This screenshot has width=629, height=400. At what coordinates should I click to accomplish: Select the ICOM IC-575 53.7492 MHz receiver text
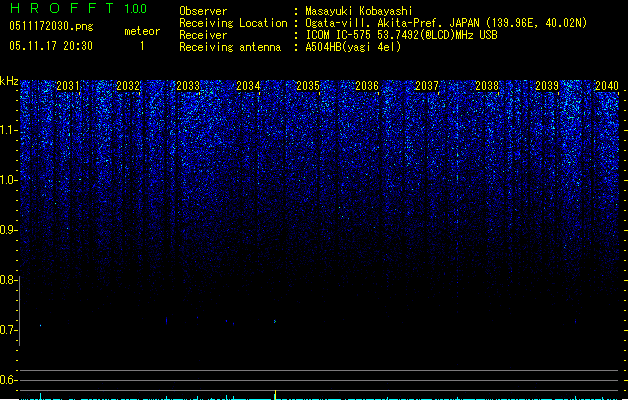[x=402, y=35]
